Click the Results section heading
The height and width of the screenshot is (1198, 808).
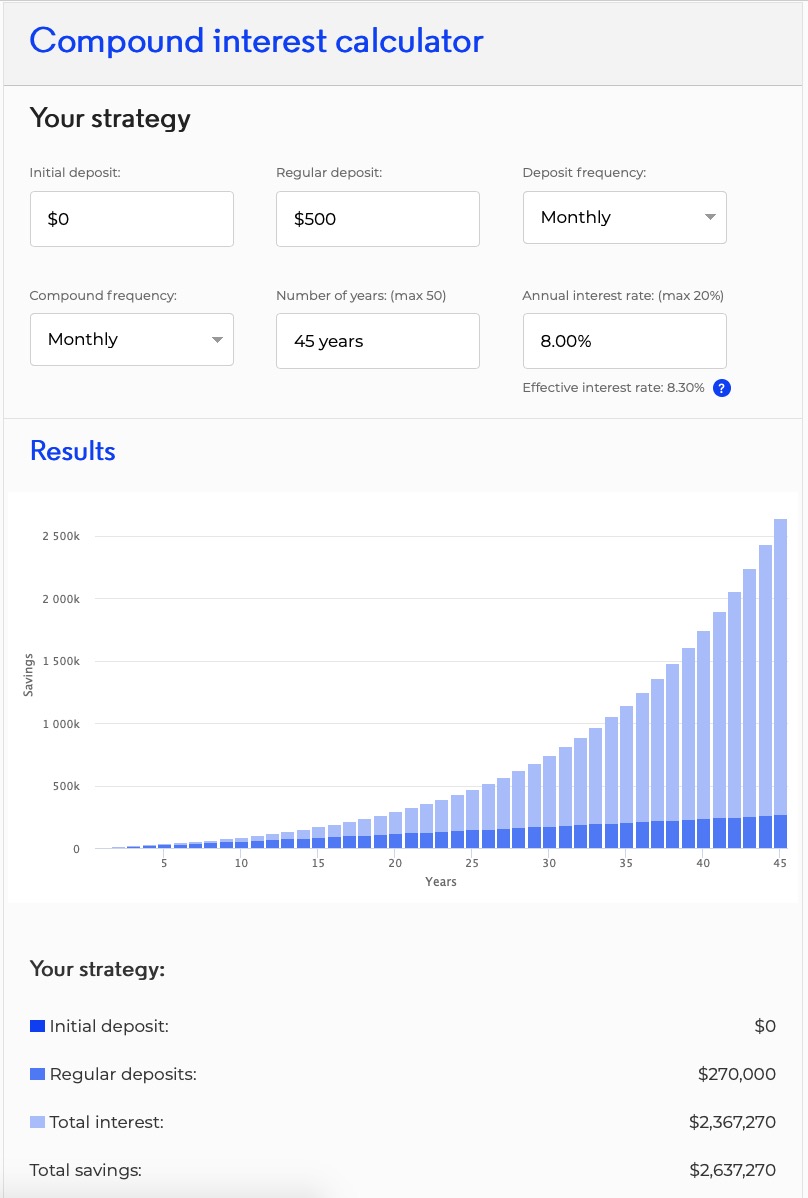(x=73, y=451)
